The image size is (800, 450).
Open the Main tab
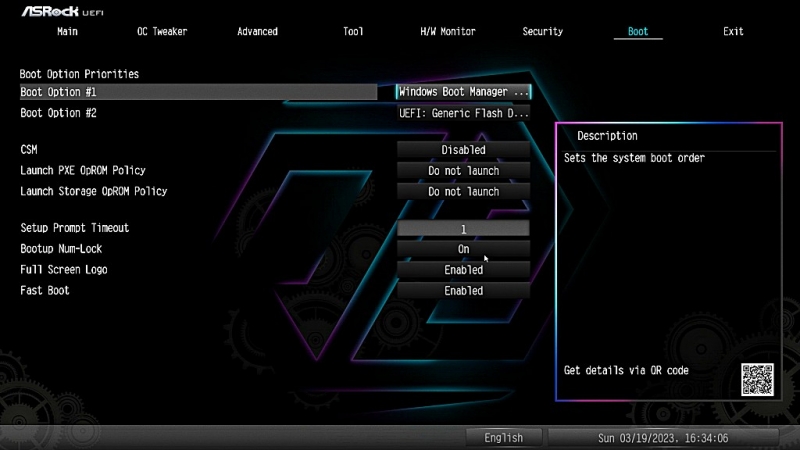[68, 32]
